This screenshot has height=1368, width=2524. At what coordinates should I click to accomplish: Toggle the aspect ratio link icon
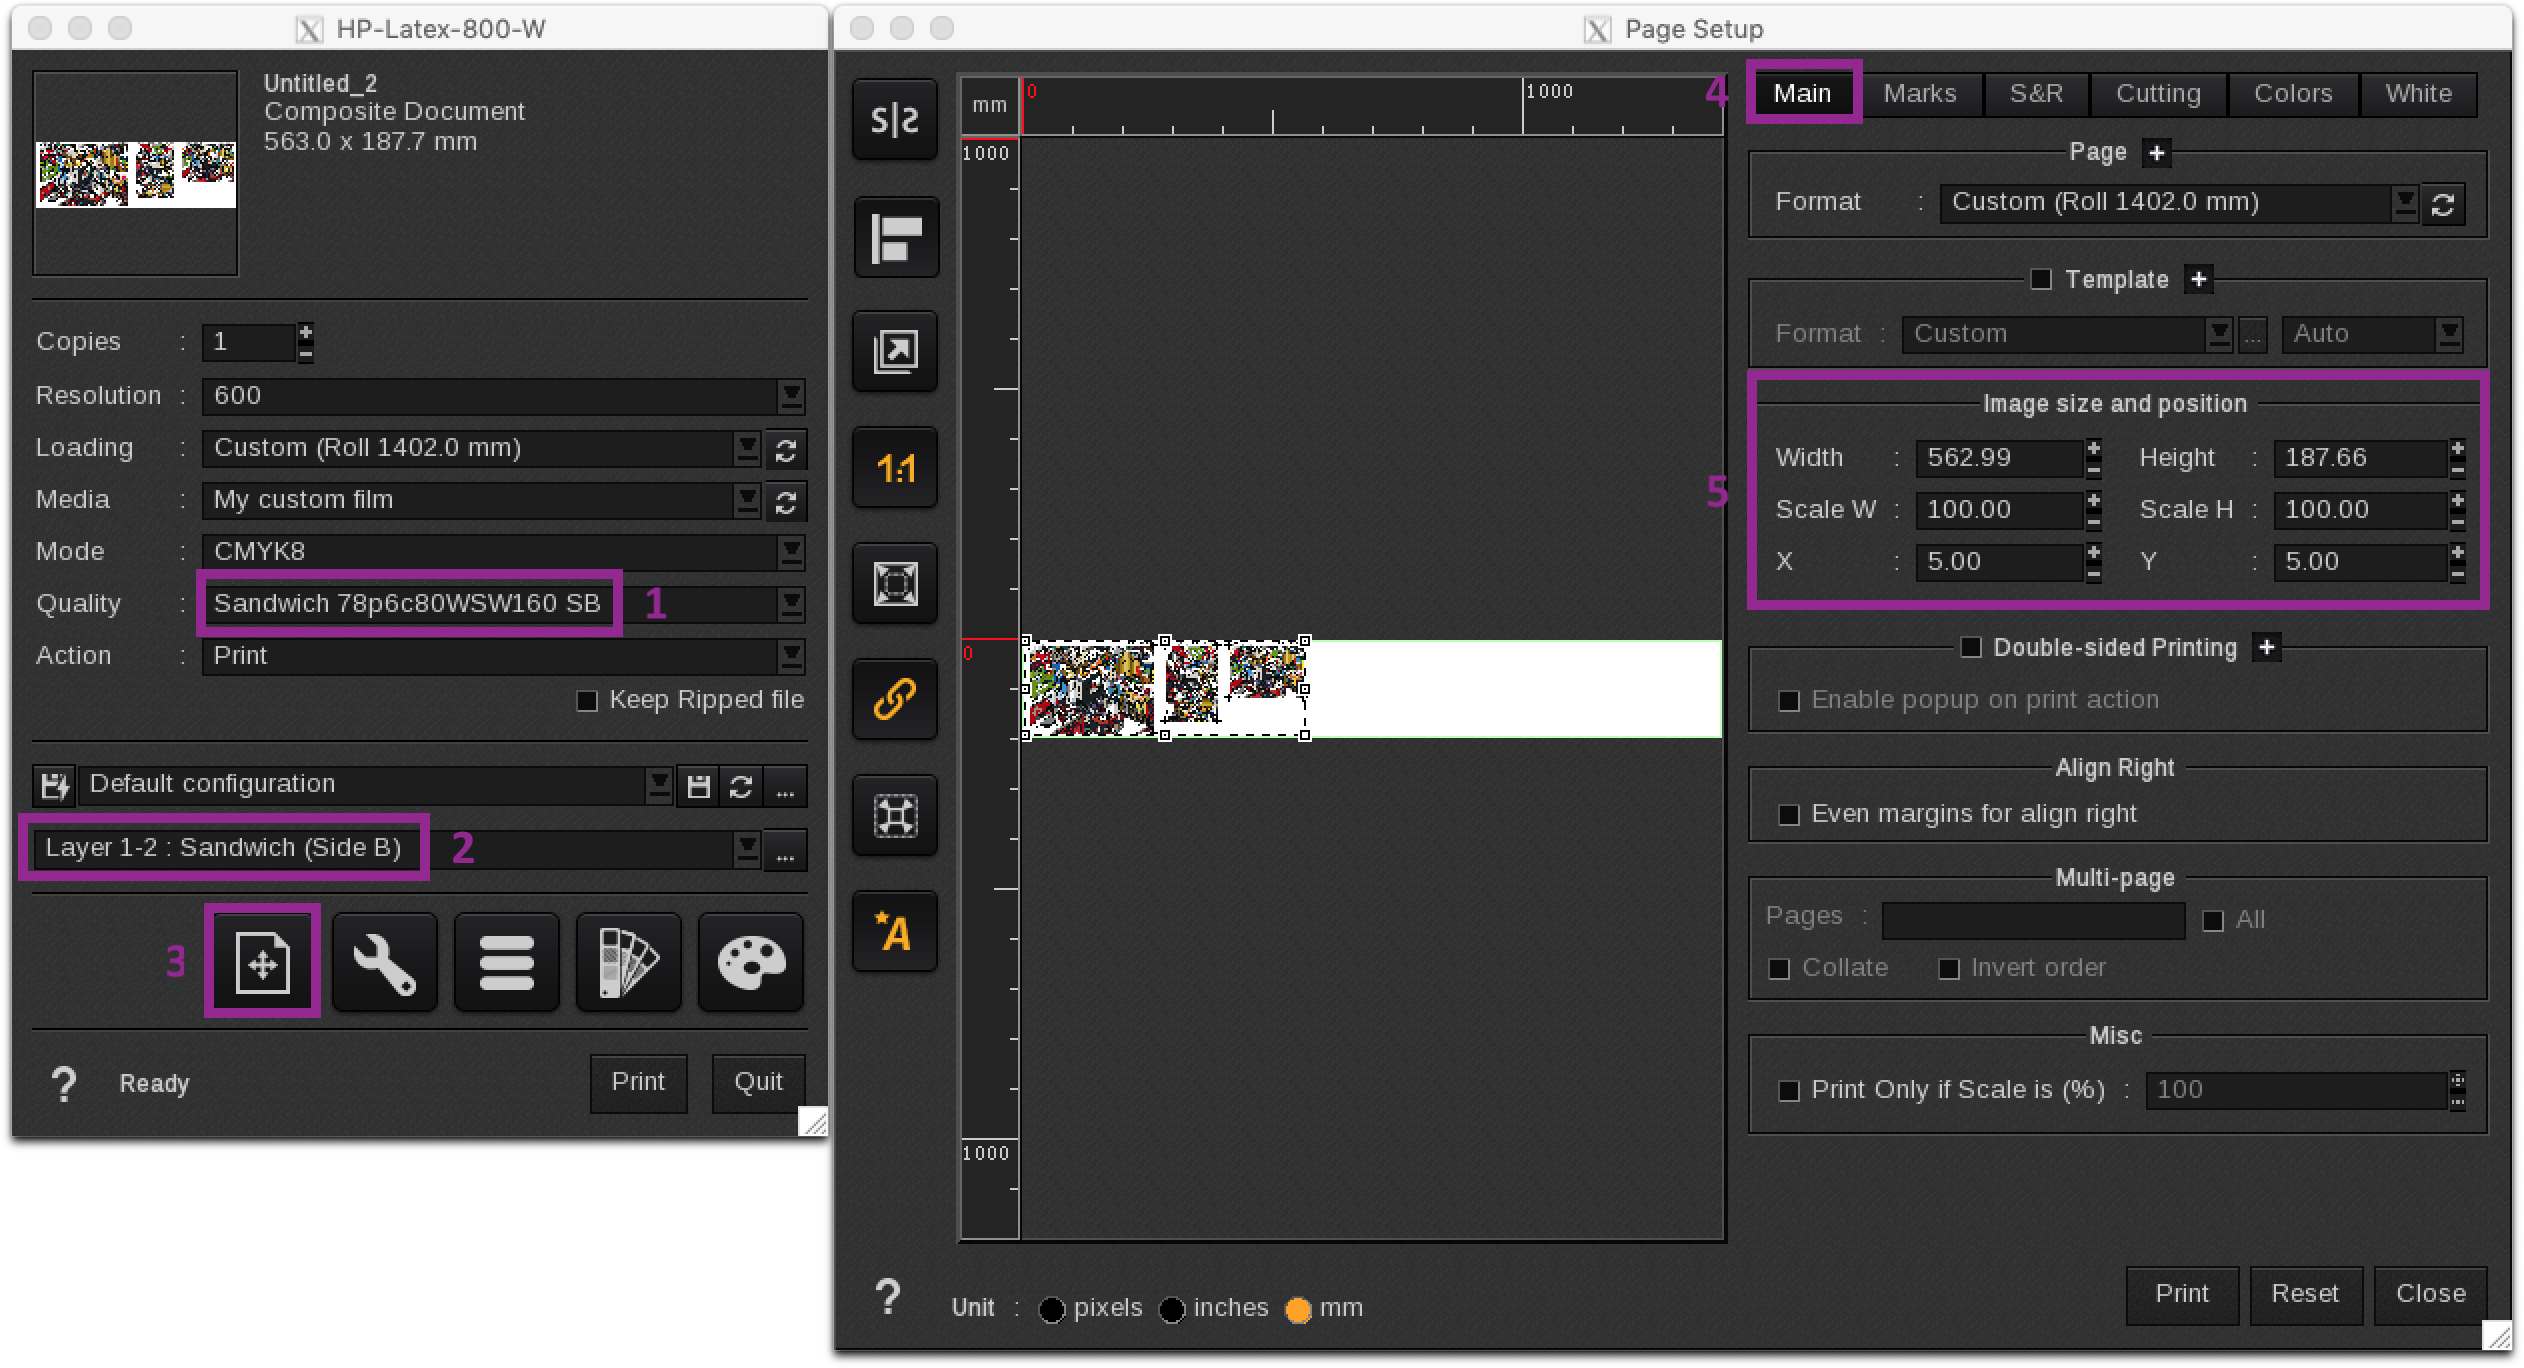(893, 699)
